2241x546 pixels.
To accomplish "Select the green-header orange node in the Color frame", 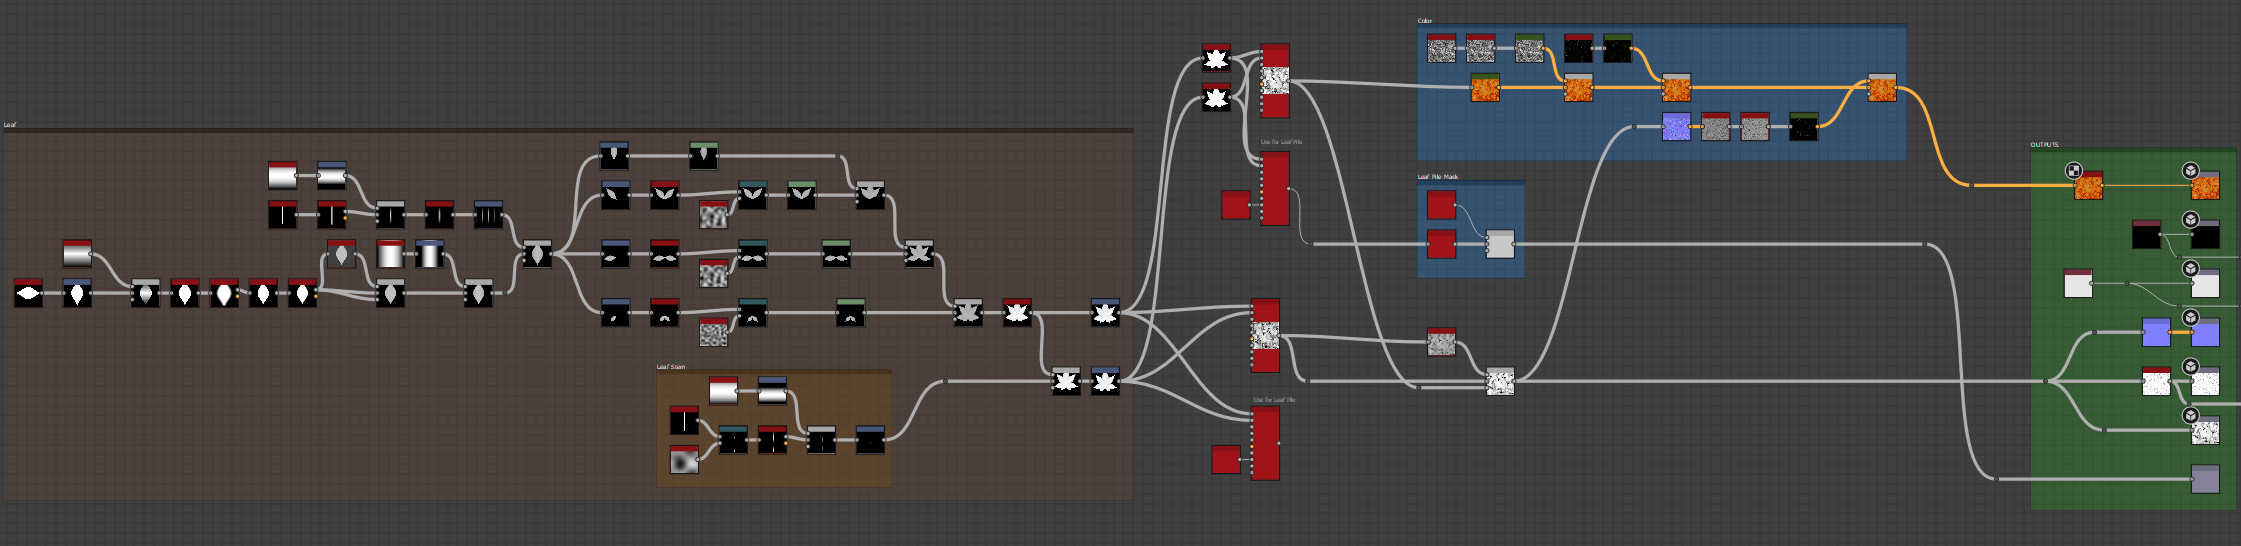I will tap(1485, 88).
